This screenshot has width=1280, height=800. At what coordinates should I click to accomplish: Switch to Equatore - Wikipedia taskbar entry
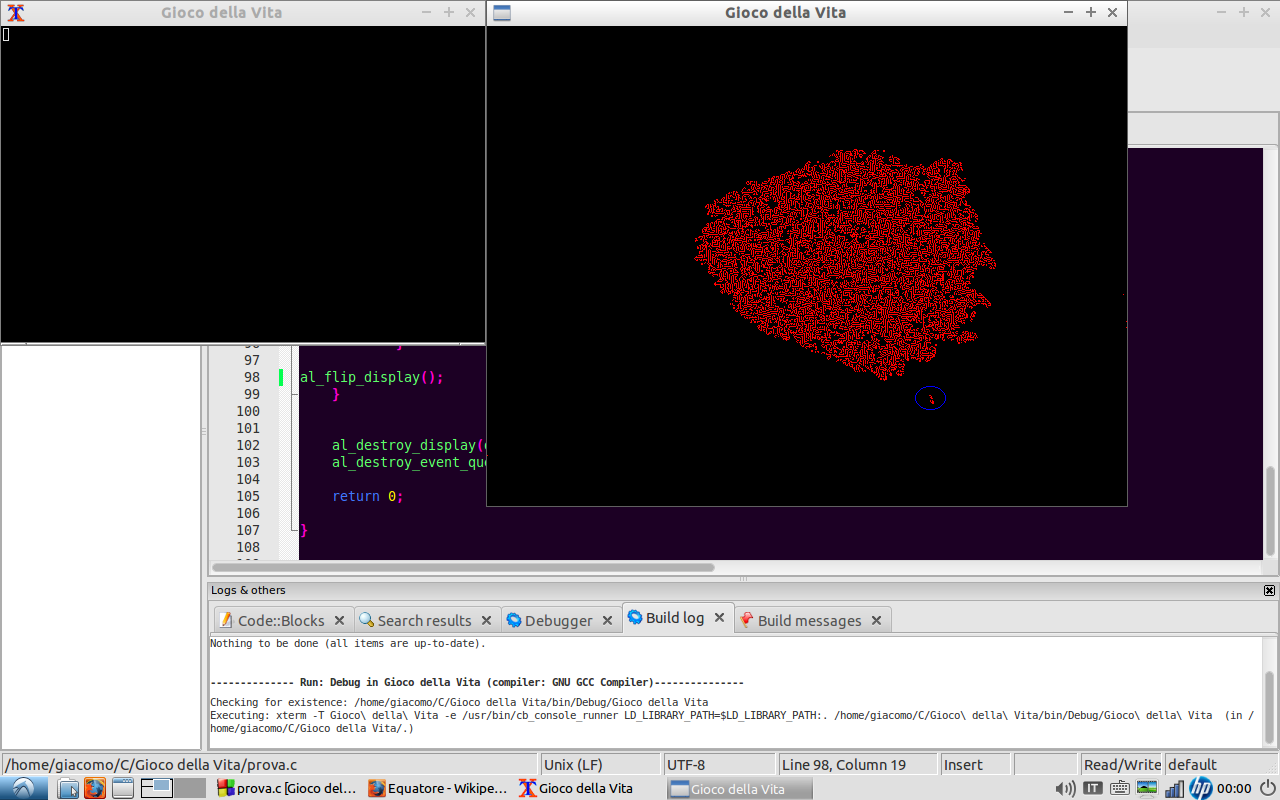(438, 789)
